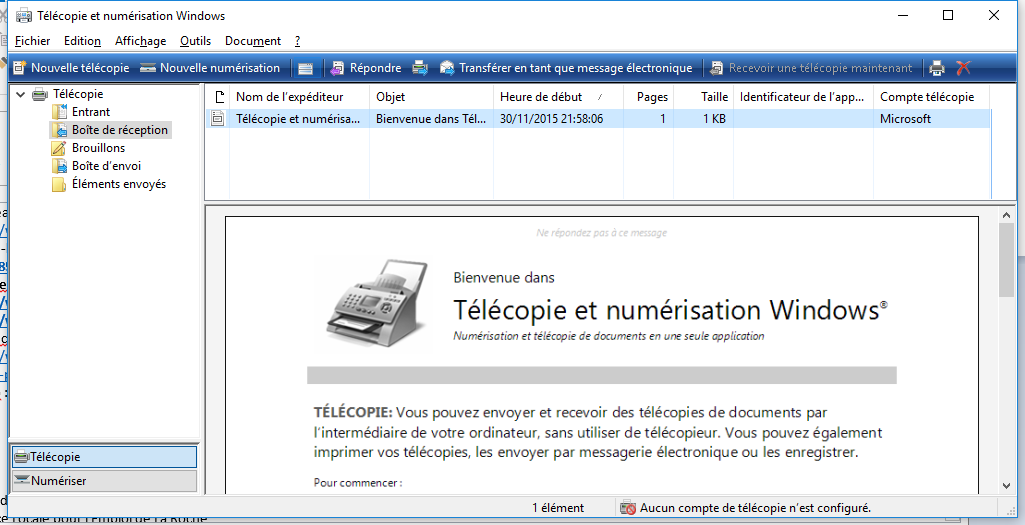Open the Document menu
This screenshot has height=525, width=1025.
pyautogui.click(x=253, y=41)
